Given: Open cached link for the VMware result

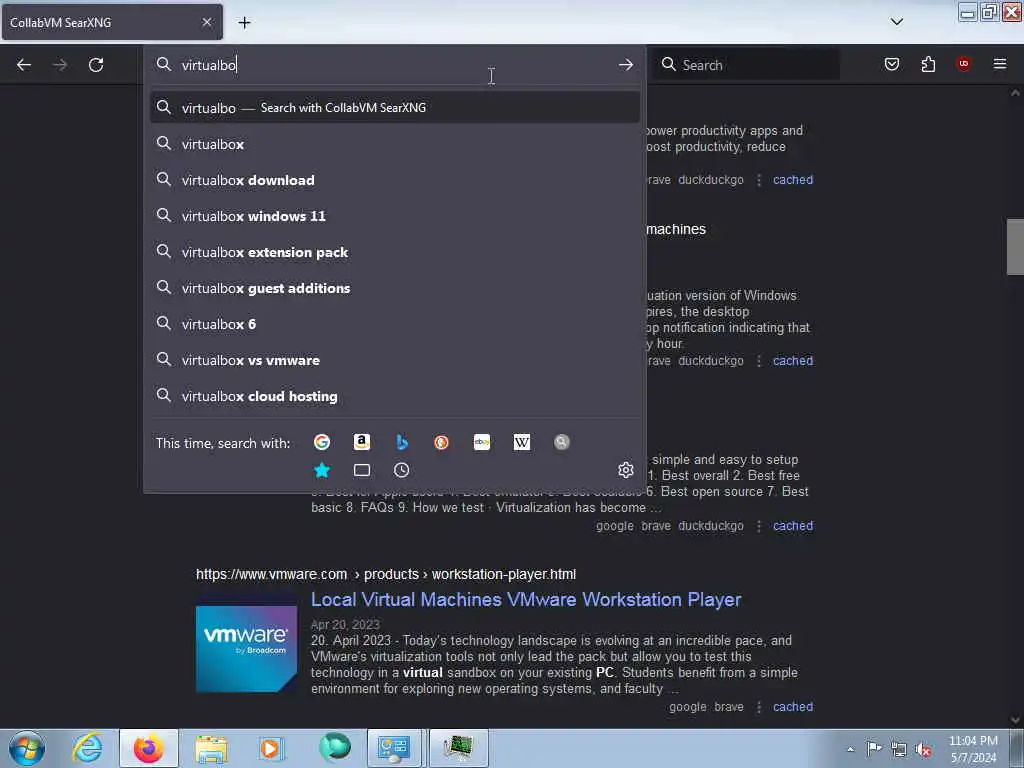Looking at the screenshot, I should (793, 707).
